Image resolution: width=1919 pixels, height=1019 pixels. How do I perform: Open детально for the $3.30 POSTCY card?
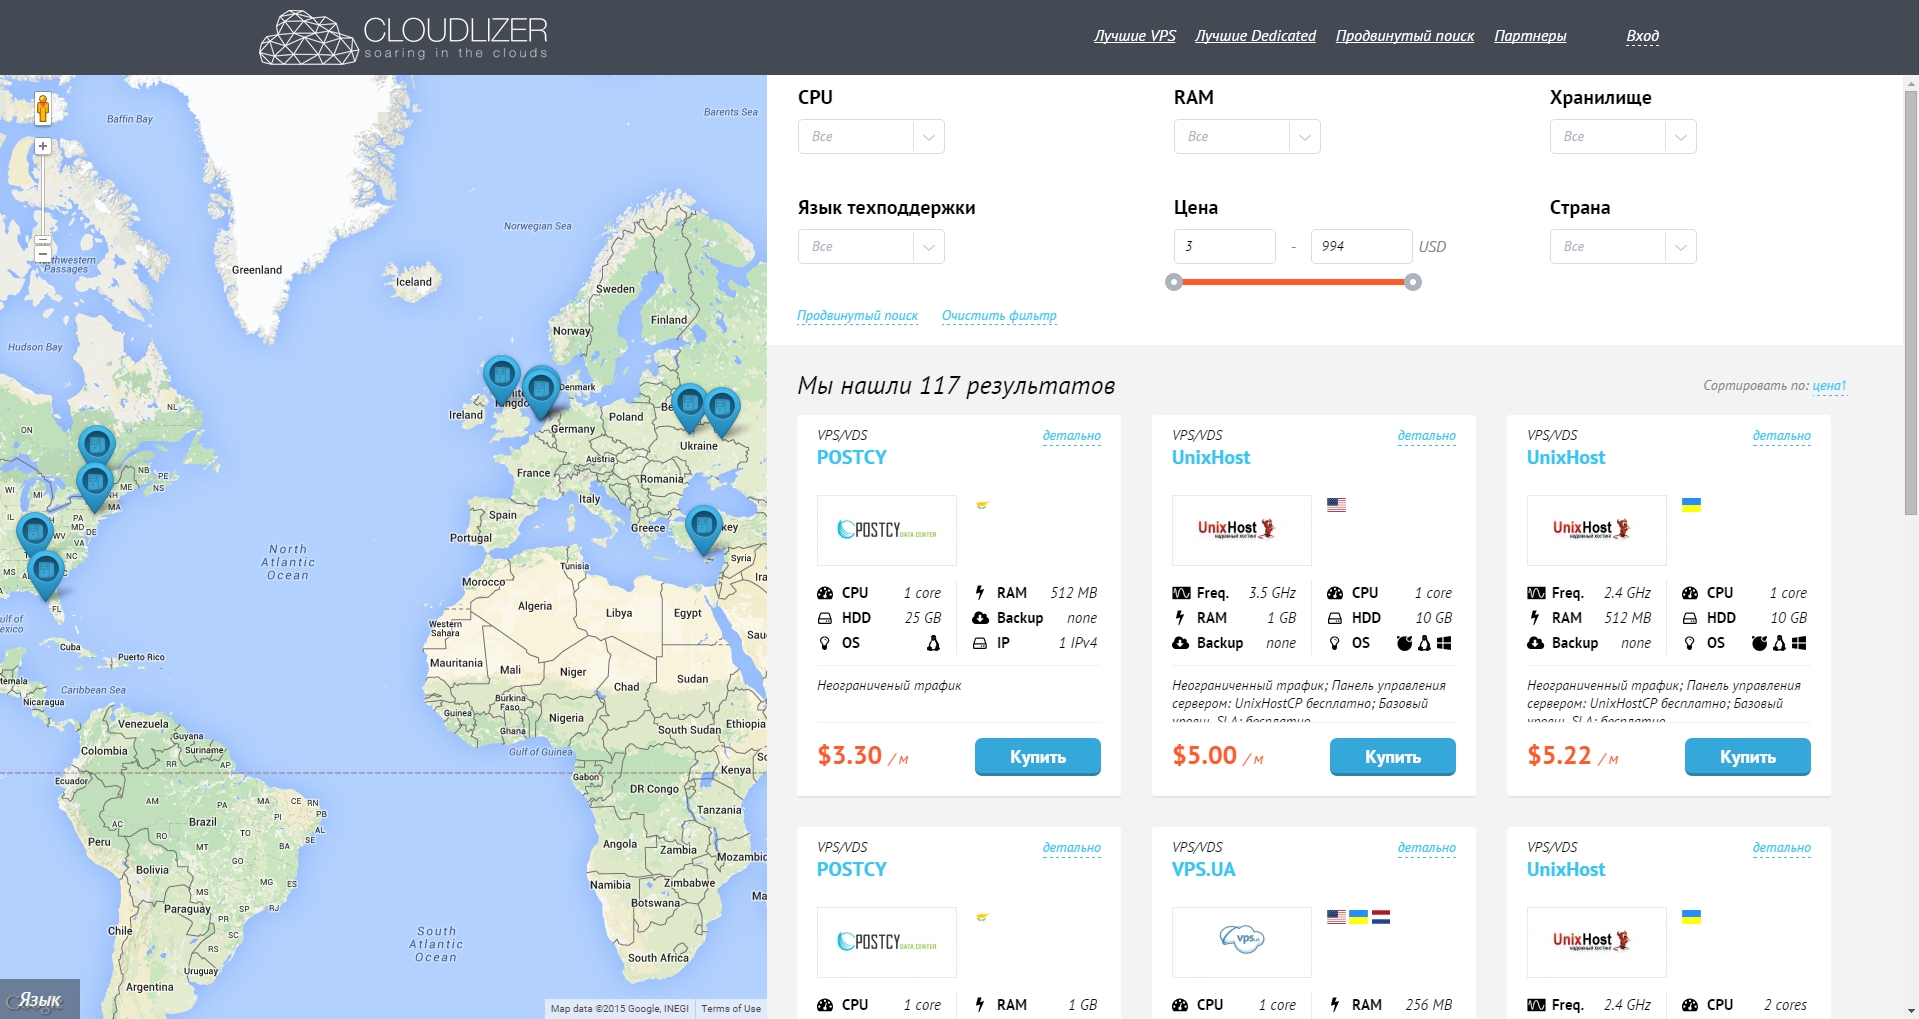[x=1071, y=436]
